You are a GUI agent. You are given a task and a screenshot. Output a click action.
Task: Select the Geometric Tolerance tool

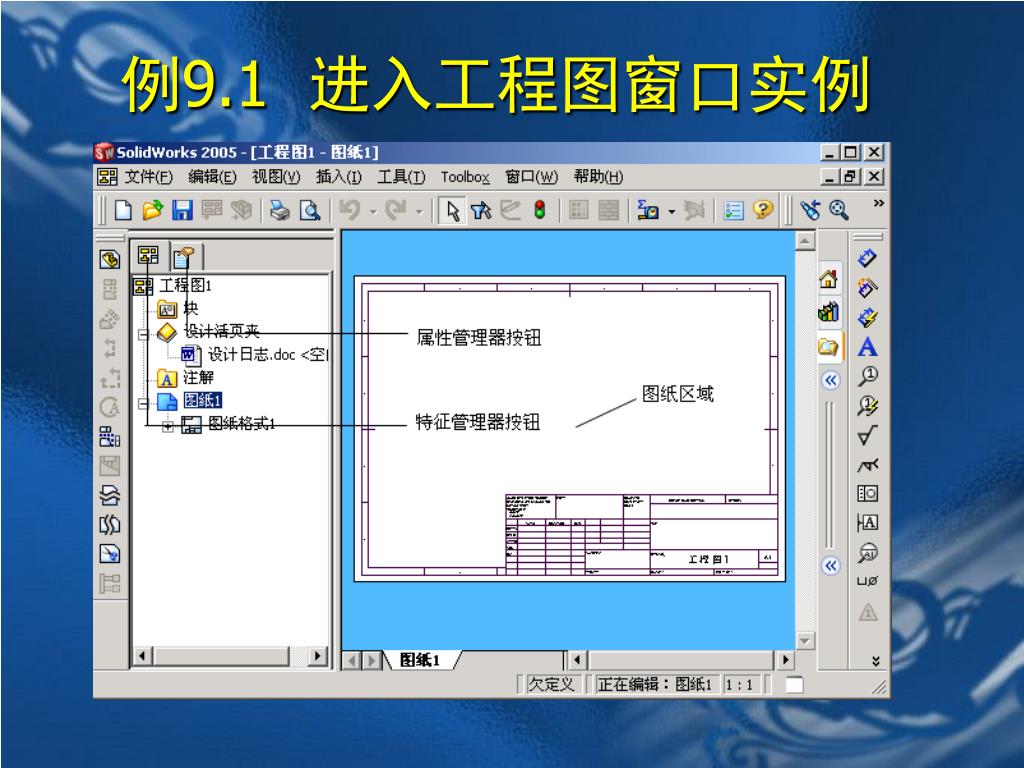[x=867, y=494]
